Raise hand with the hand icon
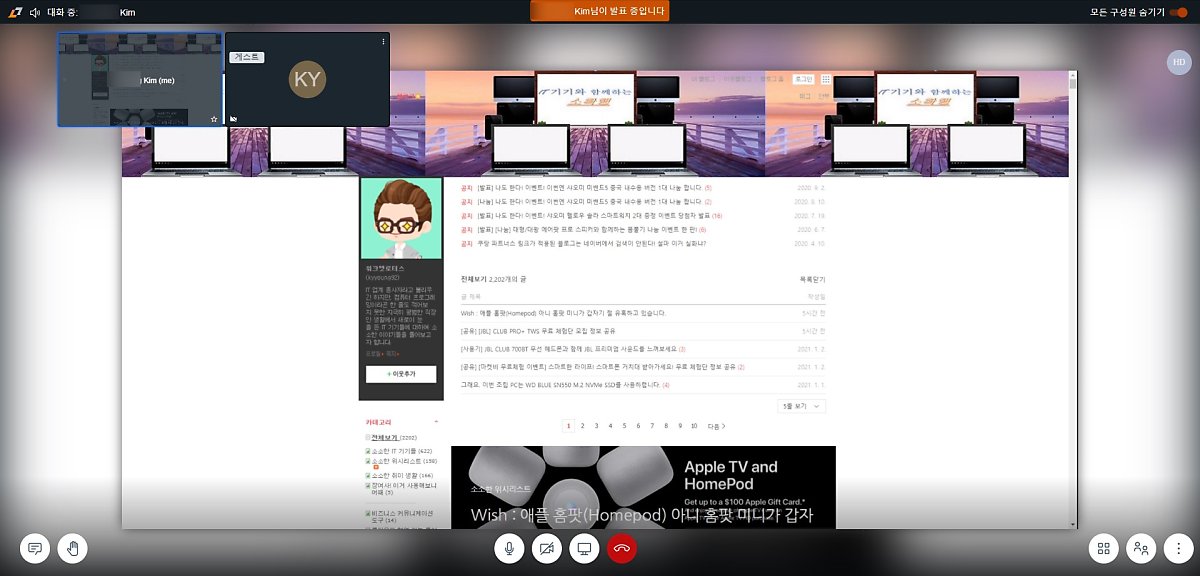 [73, 548]
